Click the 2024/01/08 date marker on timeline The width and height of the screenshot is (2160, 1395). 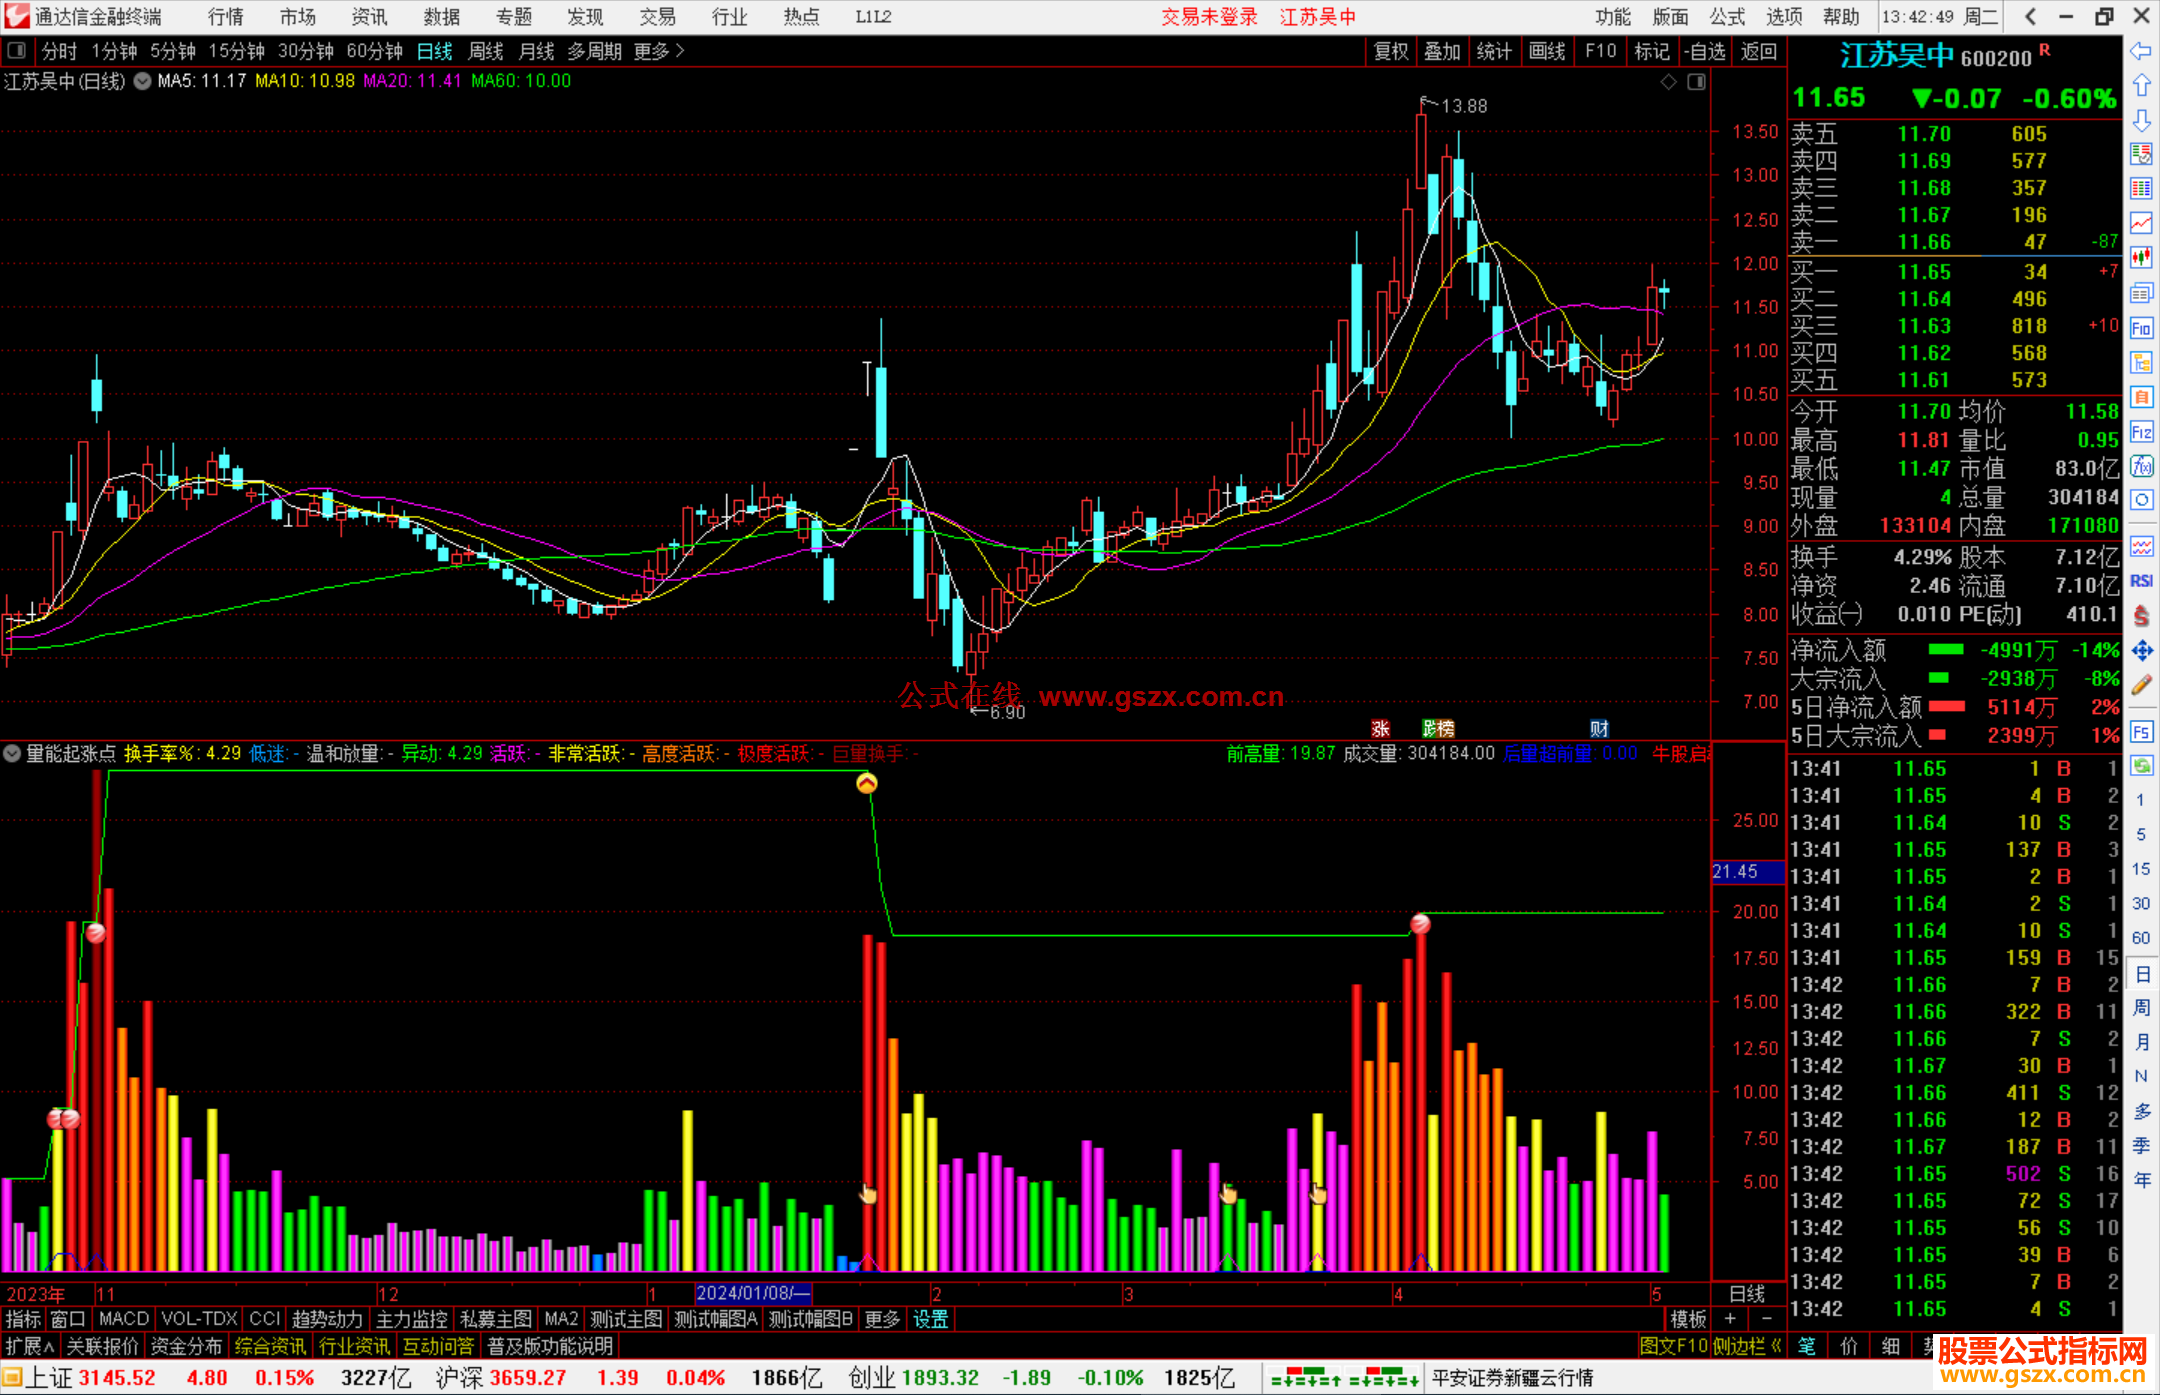tap(752, 1293)
